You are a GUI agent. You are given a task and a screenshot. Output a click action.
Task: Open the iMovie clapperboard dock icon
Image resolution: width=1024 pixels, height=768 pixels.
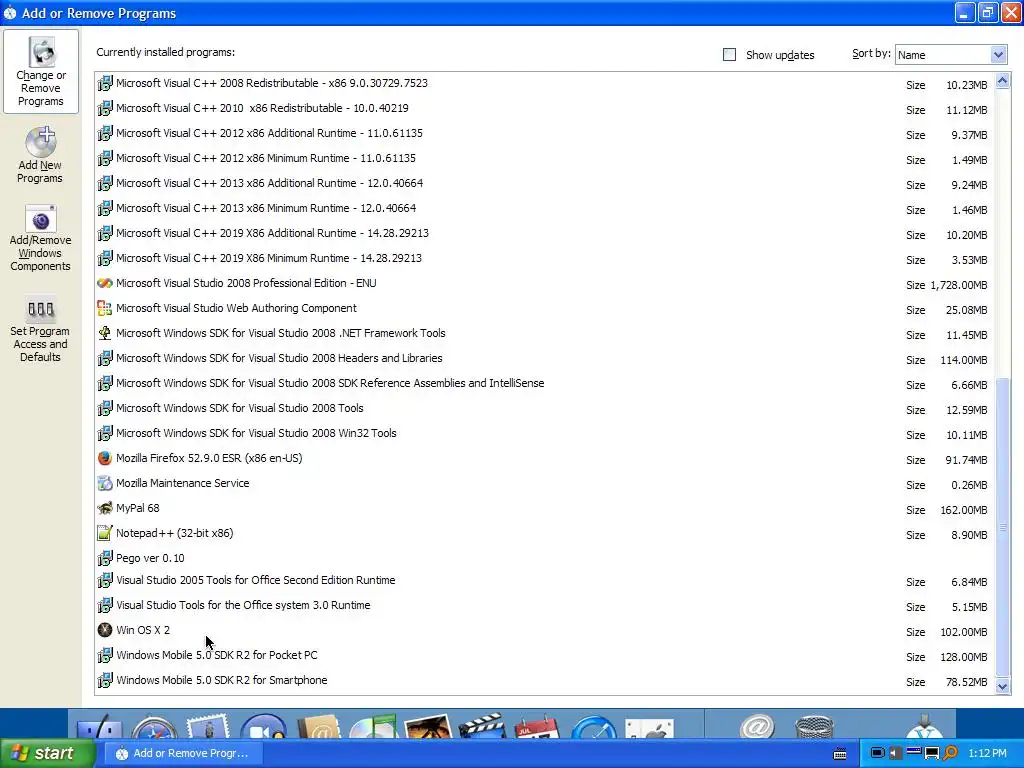tap(482, 726)
